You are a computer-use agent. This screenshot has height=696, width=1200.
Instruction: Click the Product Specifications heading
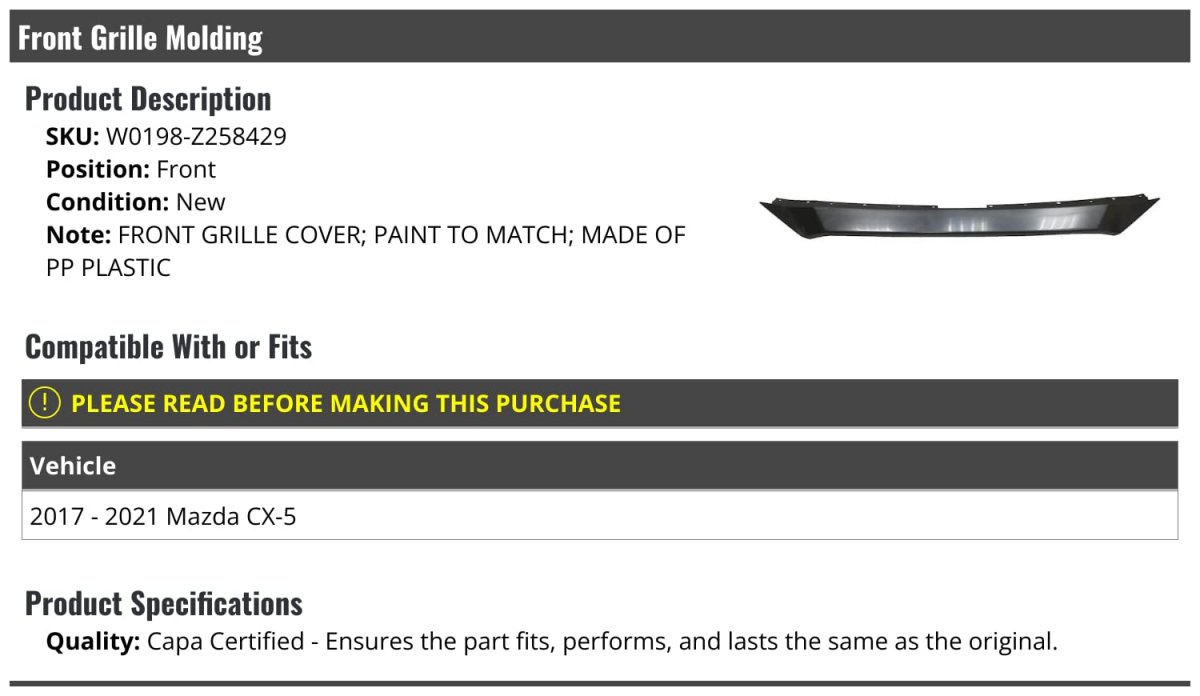coord(164,604)
